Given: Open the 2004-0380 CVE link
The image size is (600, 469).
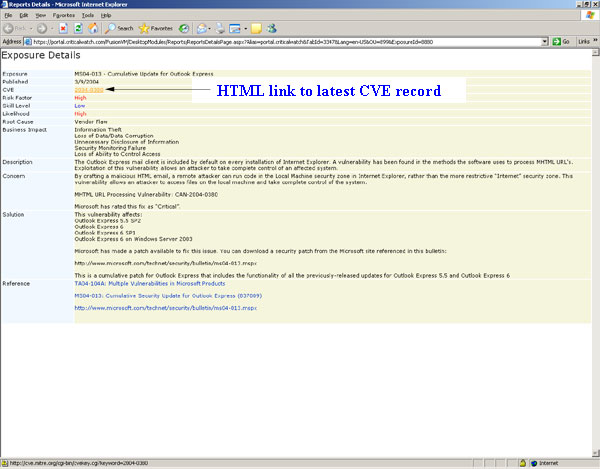Looking at the screenshot, I should click(x=88, y=90).
